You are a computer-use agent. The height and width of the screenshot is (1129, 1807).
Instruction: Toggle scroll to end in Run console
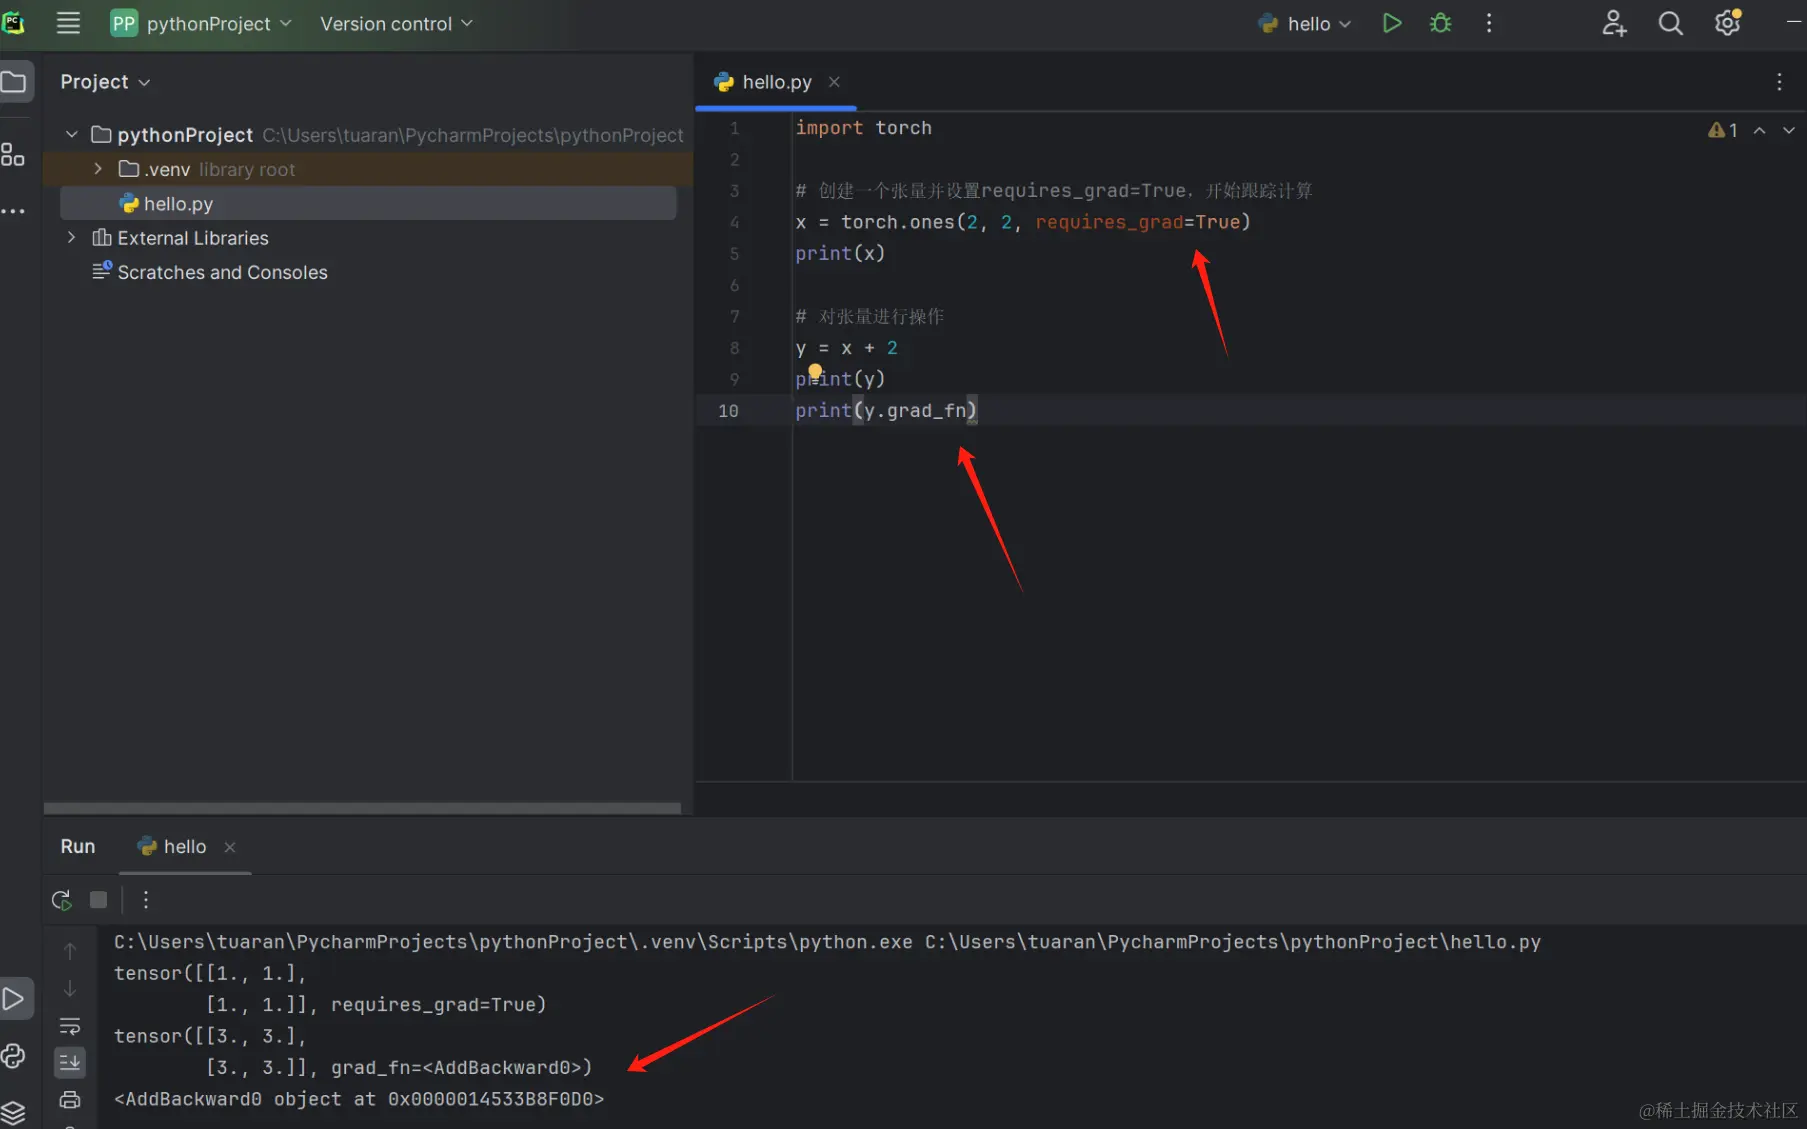pos(70,1062)
